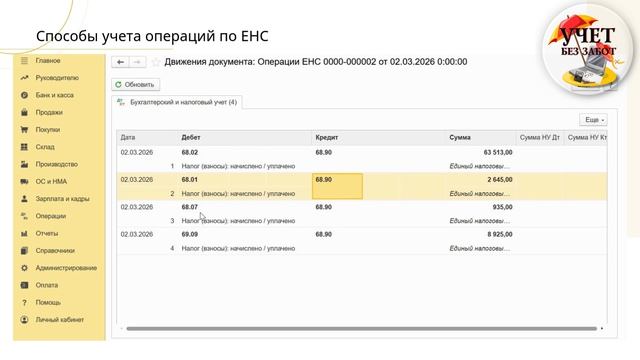Open the Еще dropdown menu
This screenshot has width=640, height=360.
(593, 120)
